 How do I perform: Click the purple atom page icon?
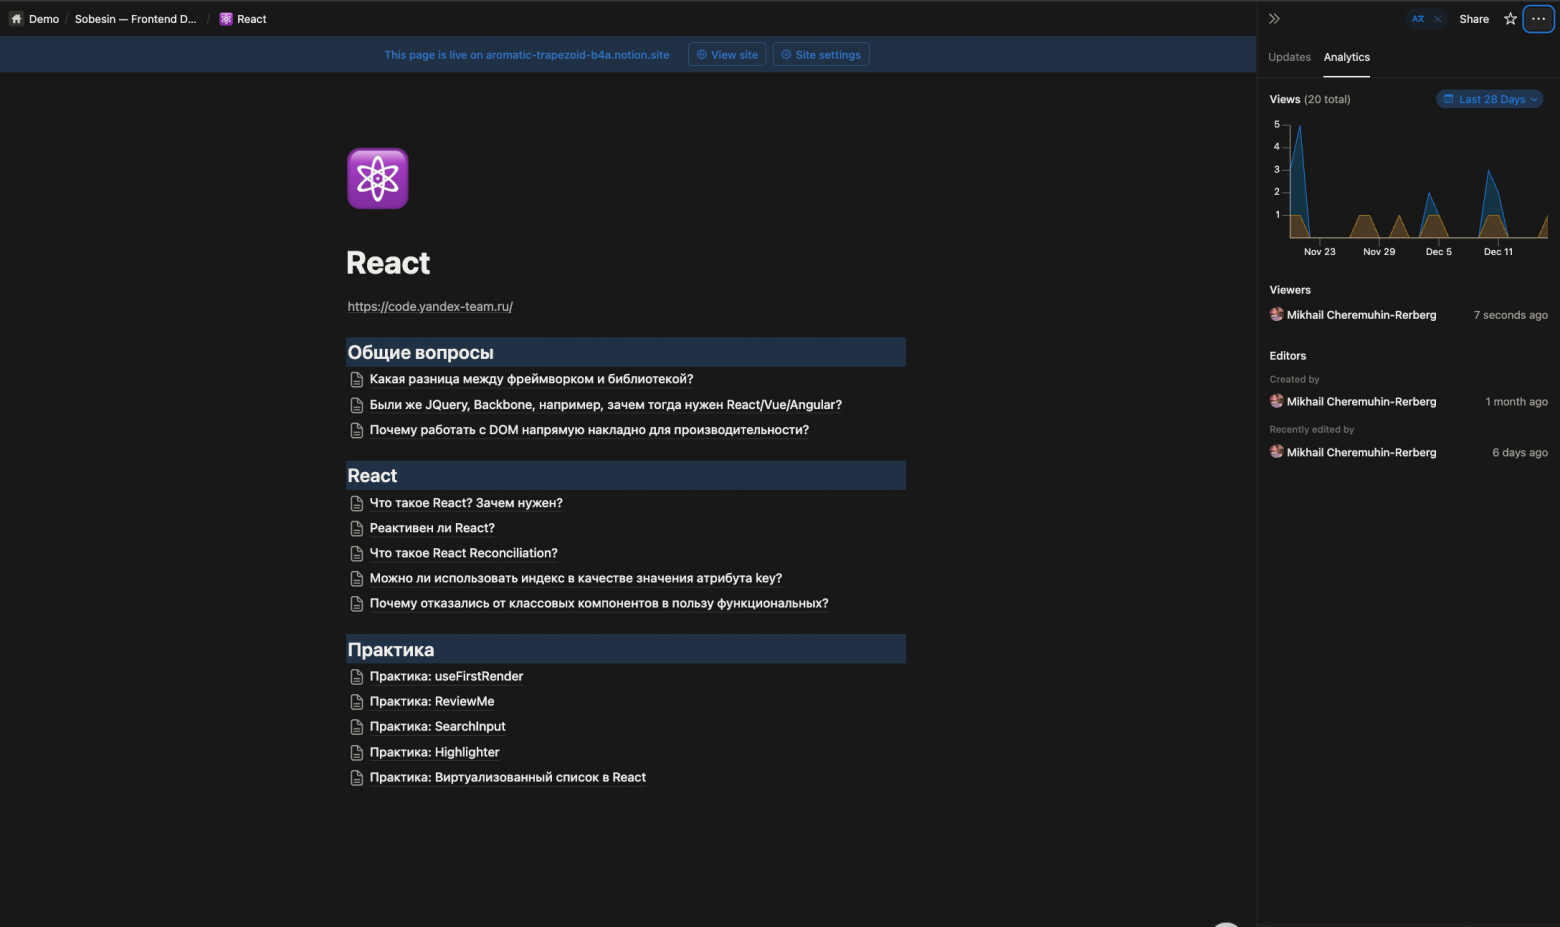[x=378, y=179]
